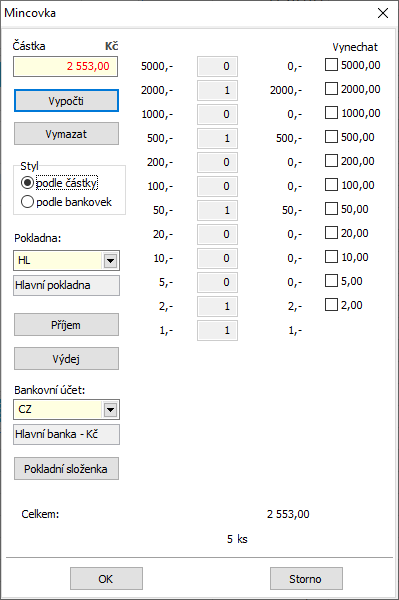Open the Bankovní účet dropdown arrow
Screen dimensions: 399x600
111,410
